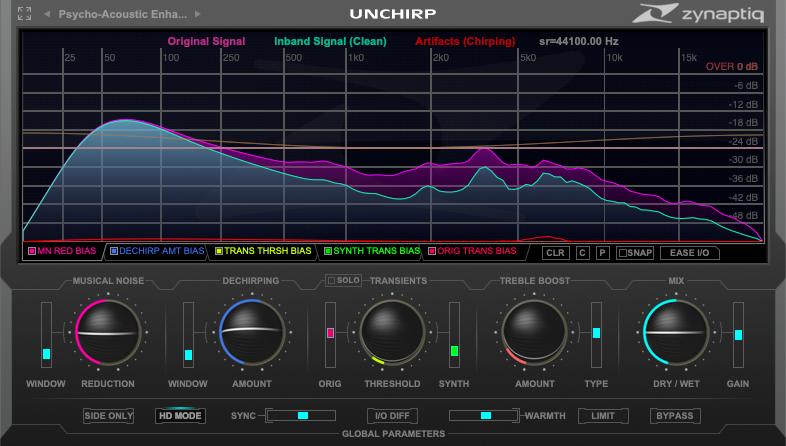
Task: Click the Transients THRESHOLD knob
Action: pyautogui.click(x=392, y=333)
